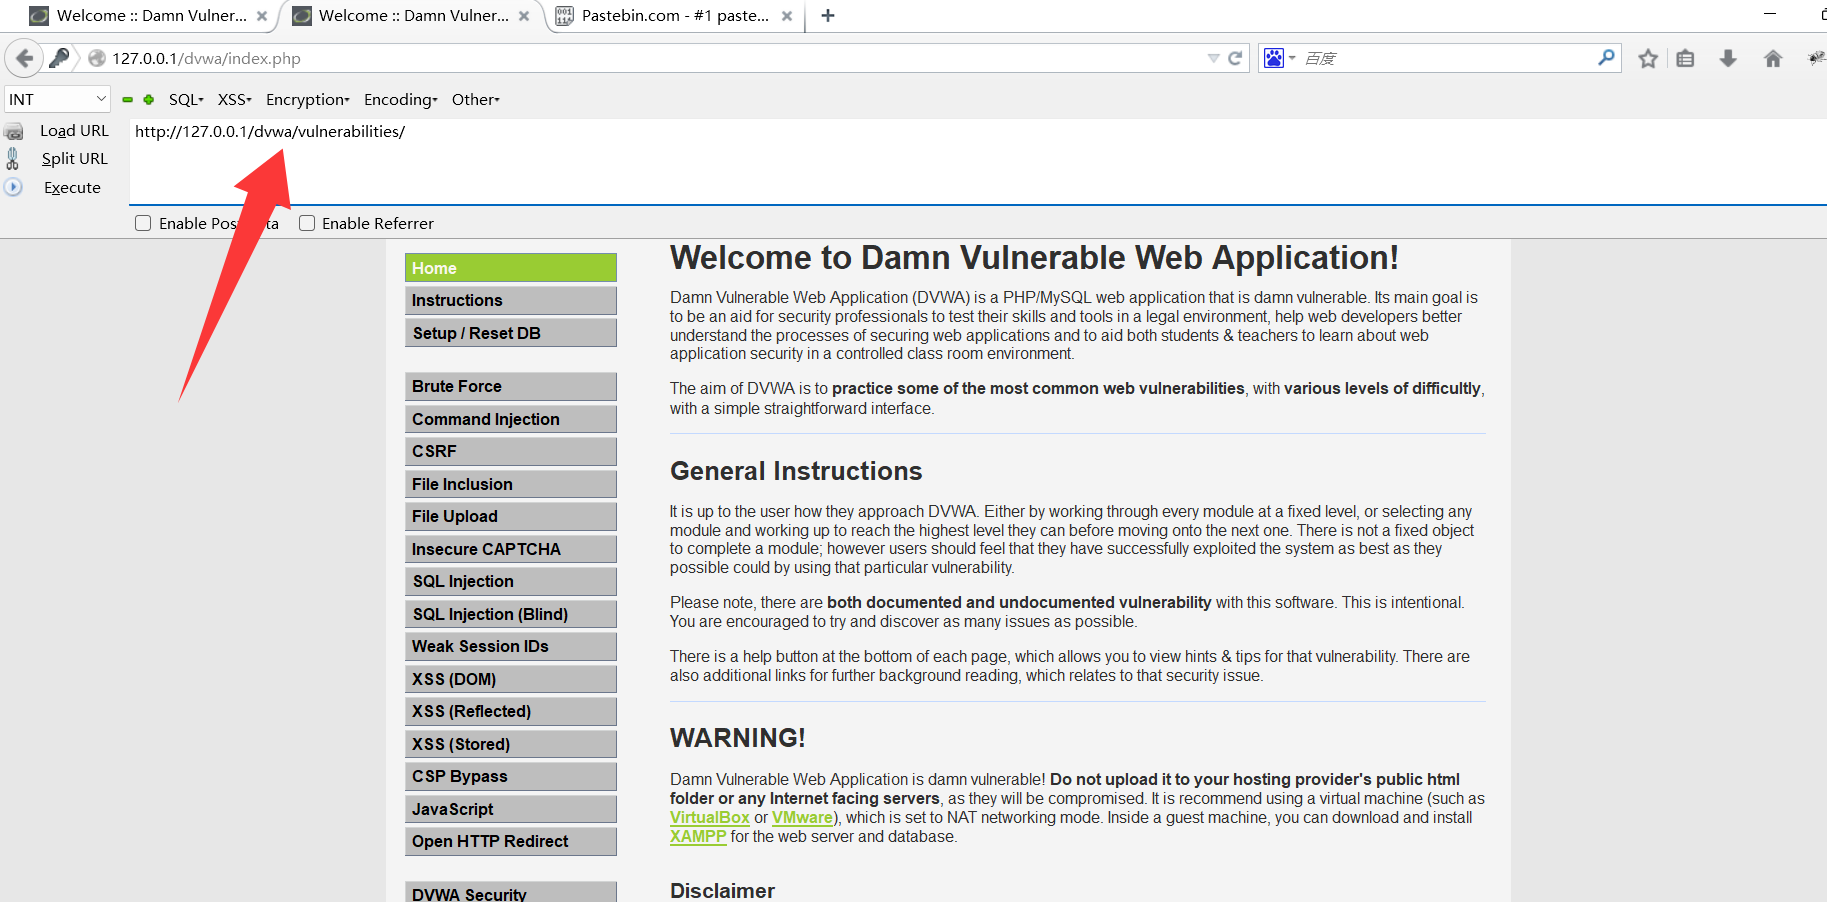This screenshot has width=1827, height=902.
Task: Open the bookmarks list icon
Action: tap(1686, 58)
